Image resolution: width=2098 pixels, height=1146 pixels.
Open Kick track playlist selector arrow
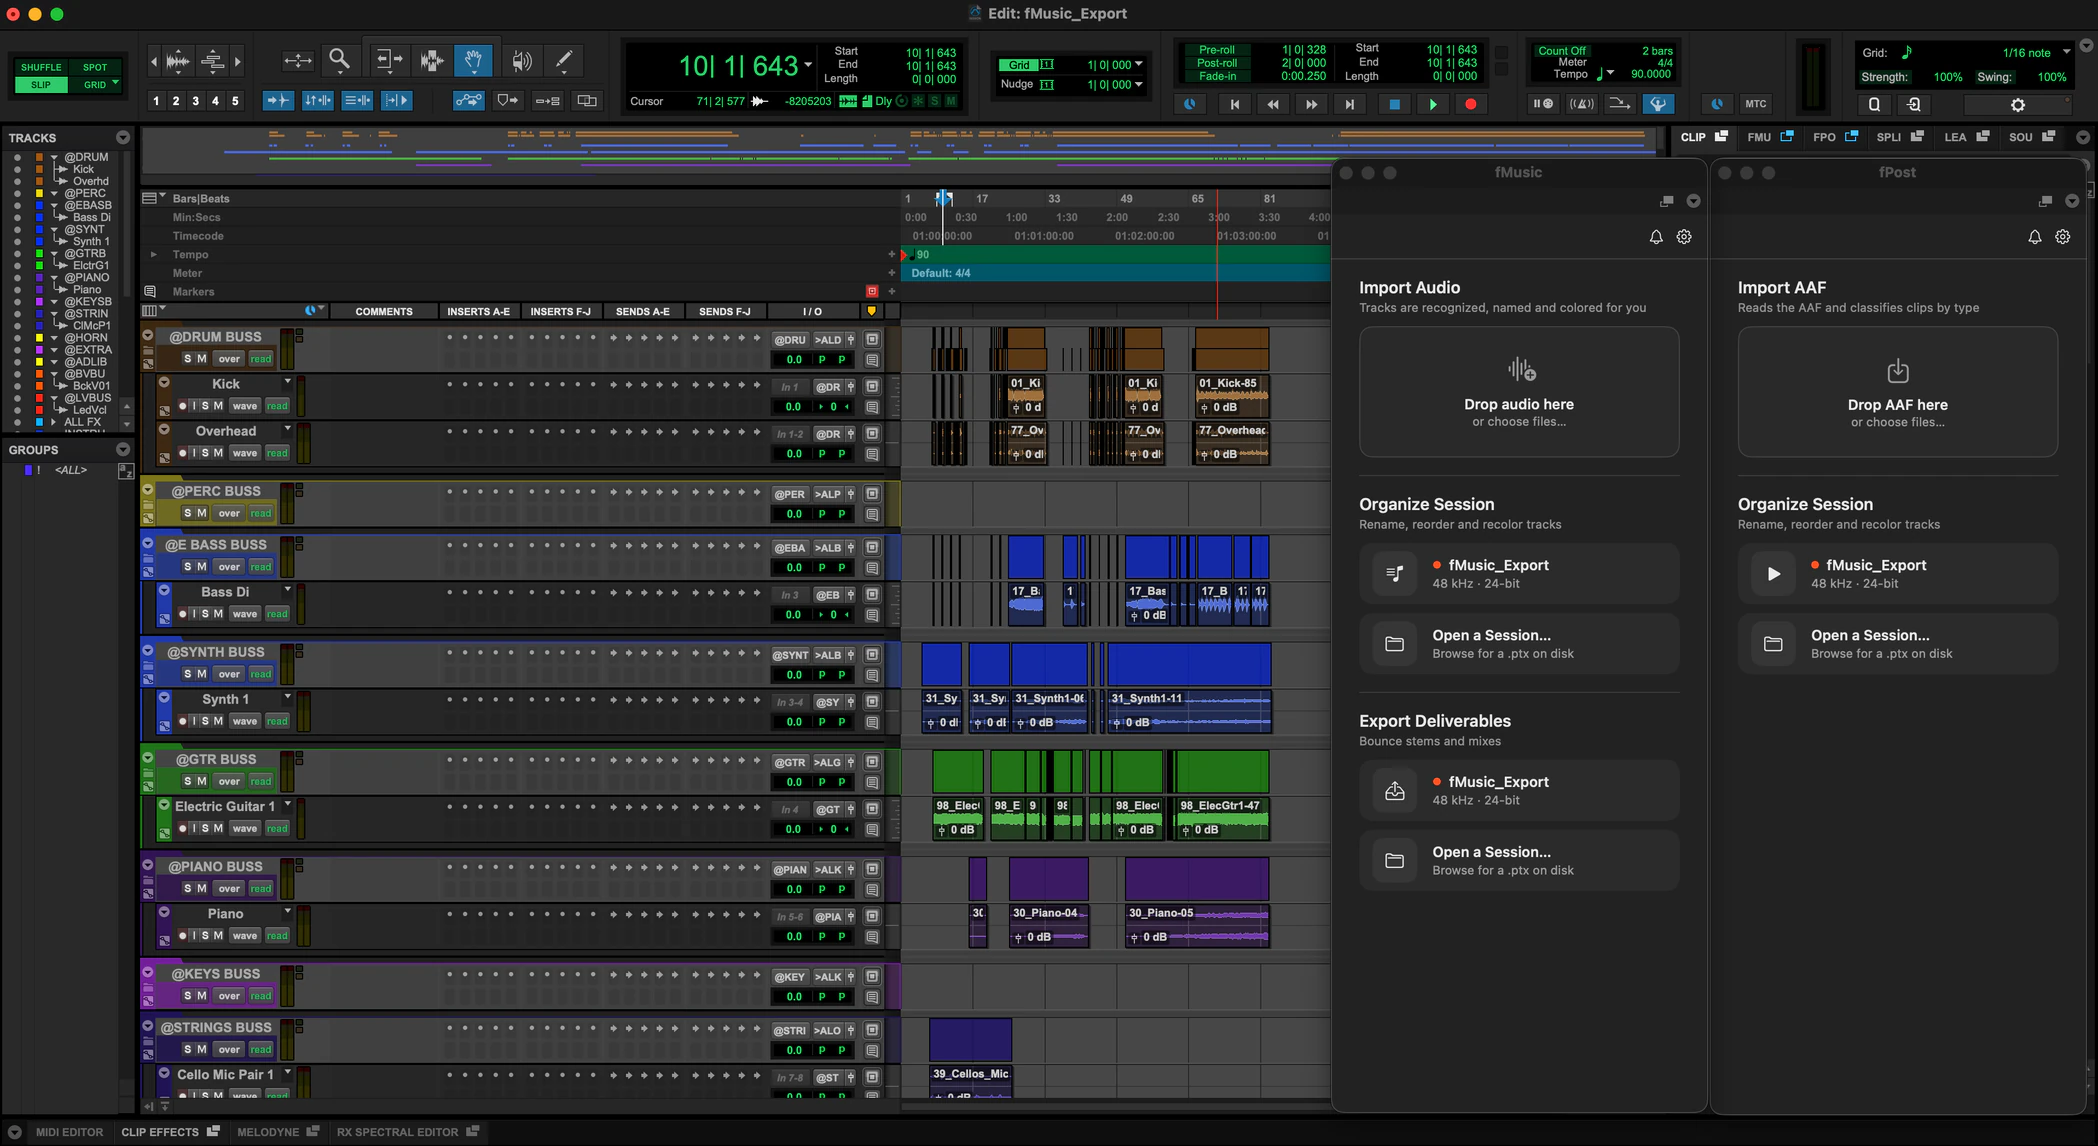pos(288,382)
